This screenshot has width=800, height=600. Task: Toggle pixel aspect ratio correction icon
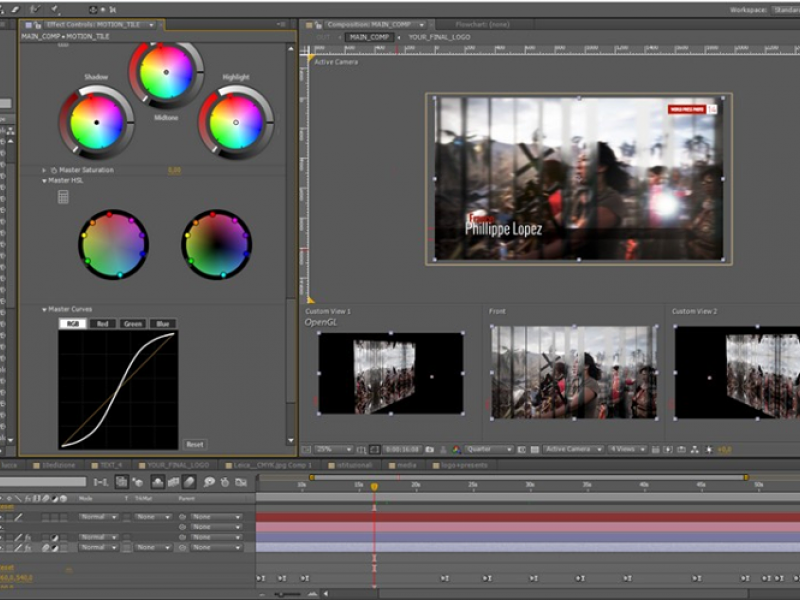pos(655,449)
